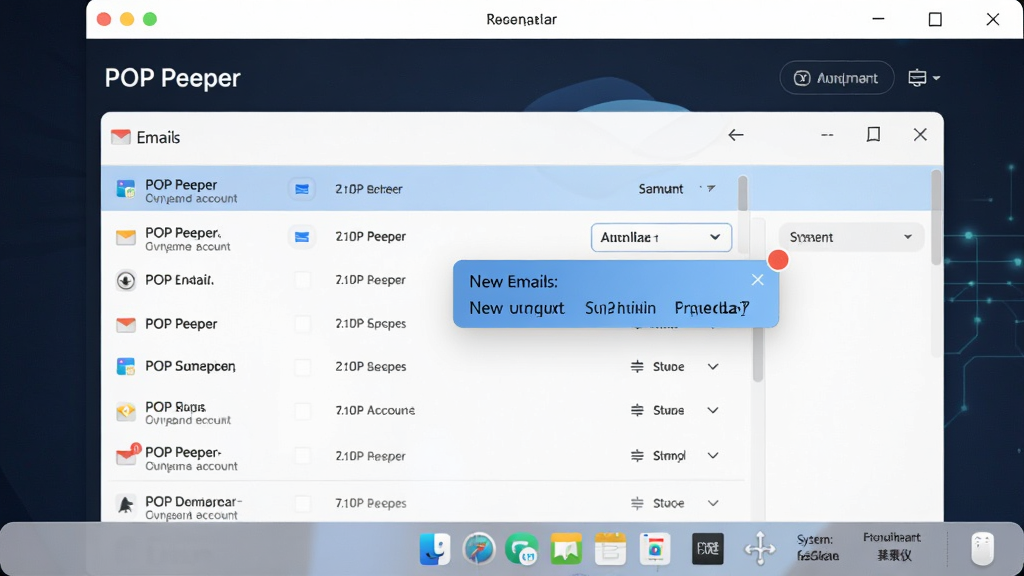Click the red Gmail envelope icon beside Emails

pyautogui.click(x=121, y=136)
